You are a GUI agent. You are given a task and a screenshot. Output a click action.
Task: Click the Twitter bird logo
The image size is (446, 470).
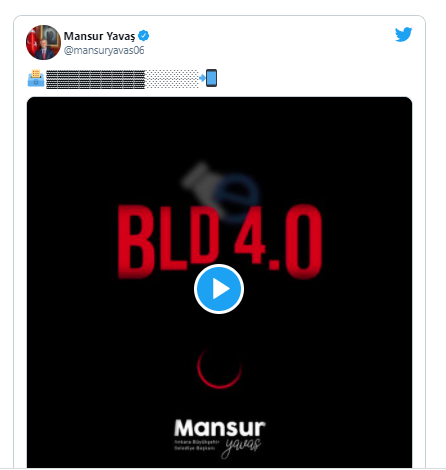click(x=403, y=34)
